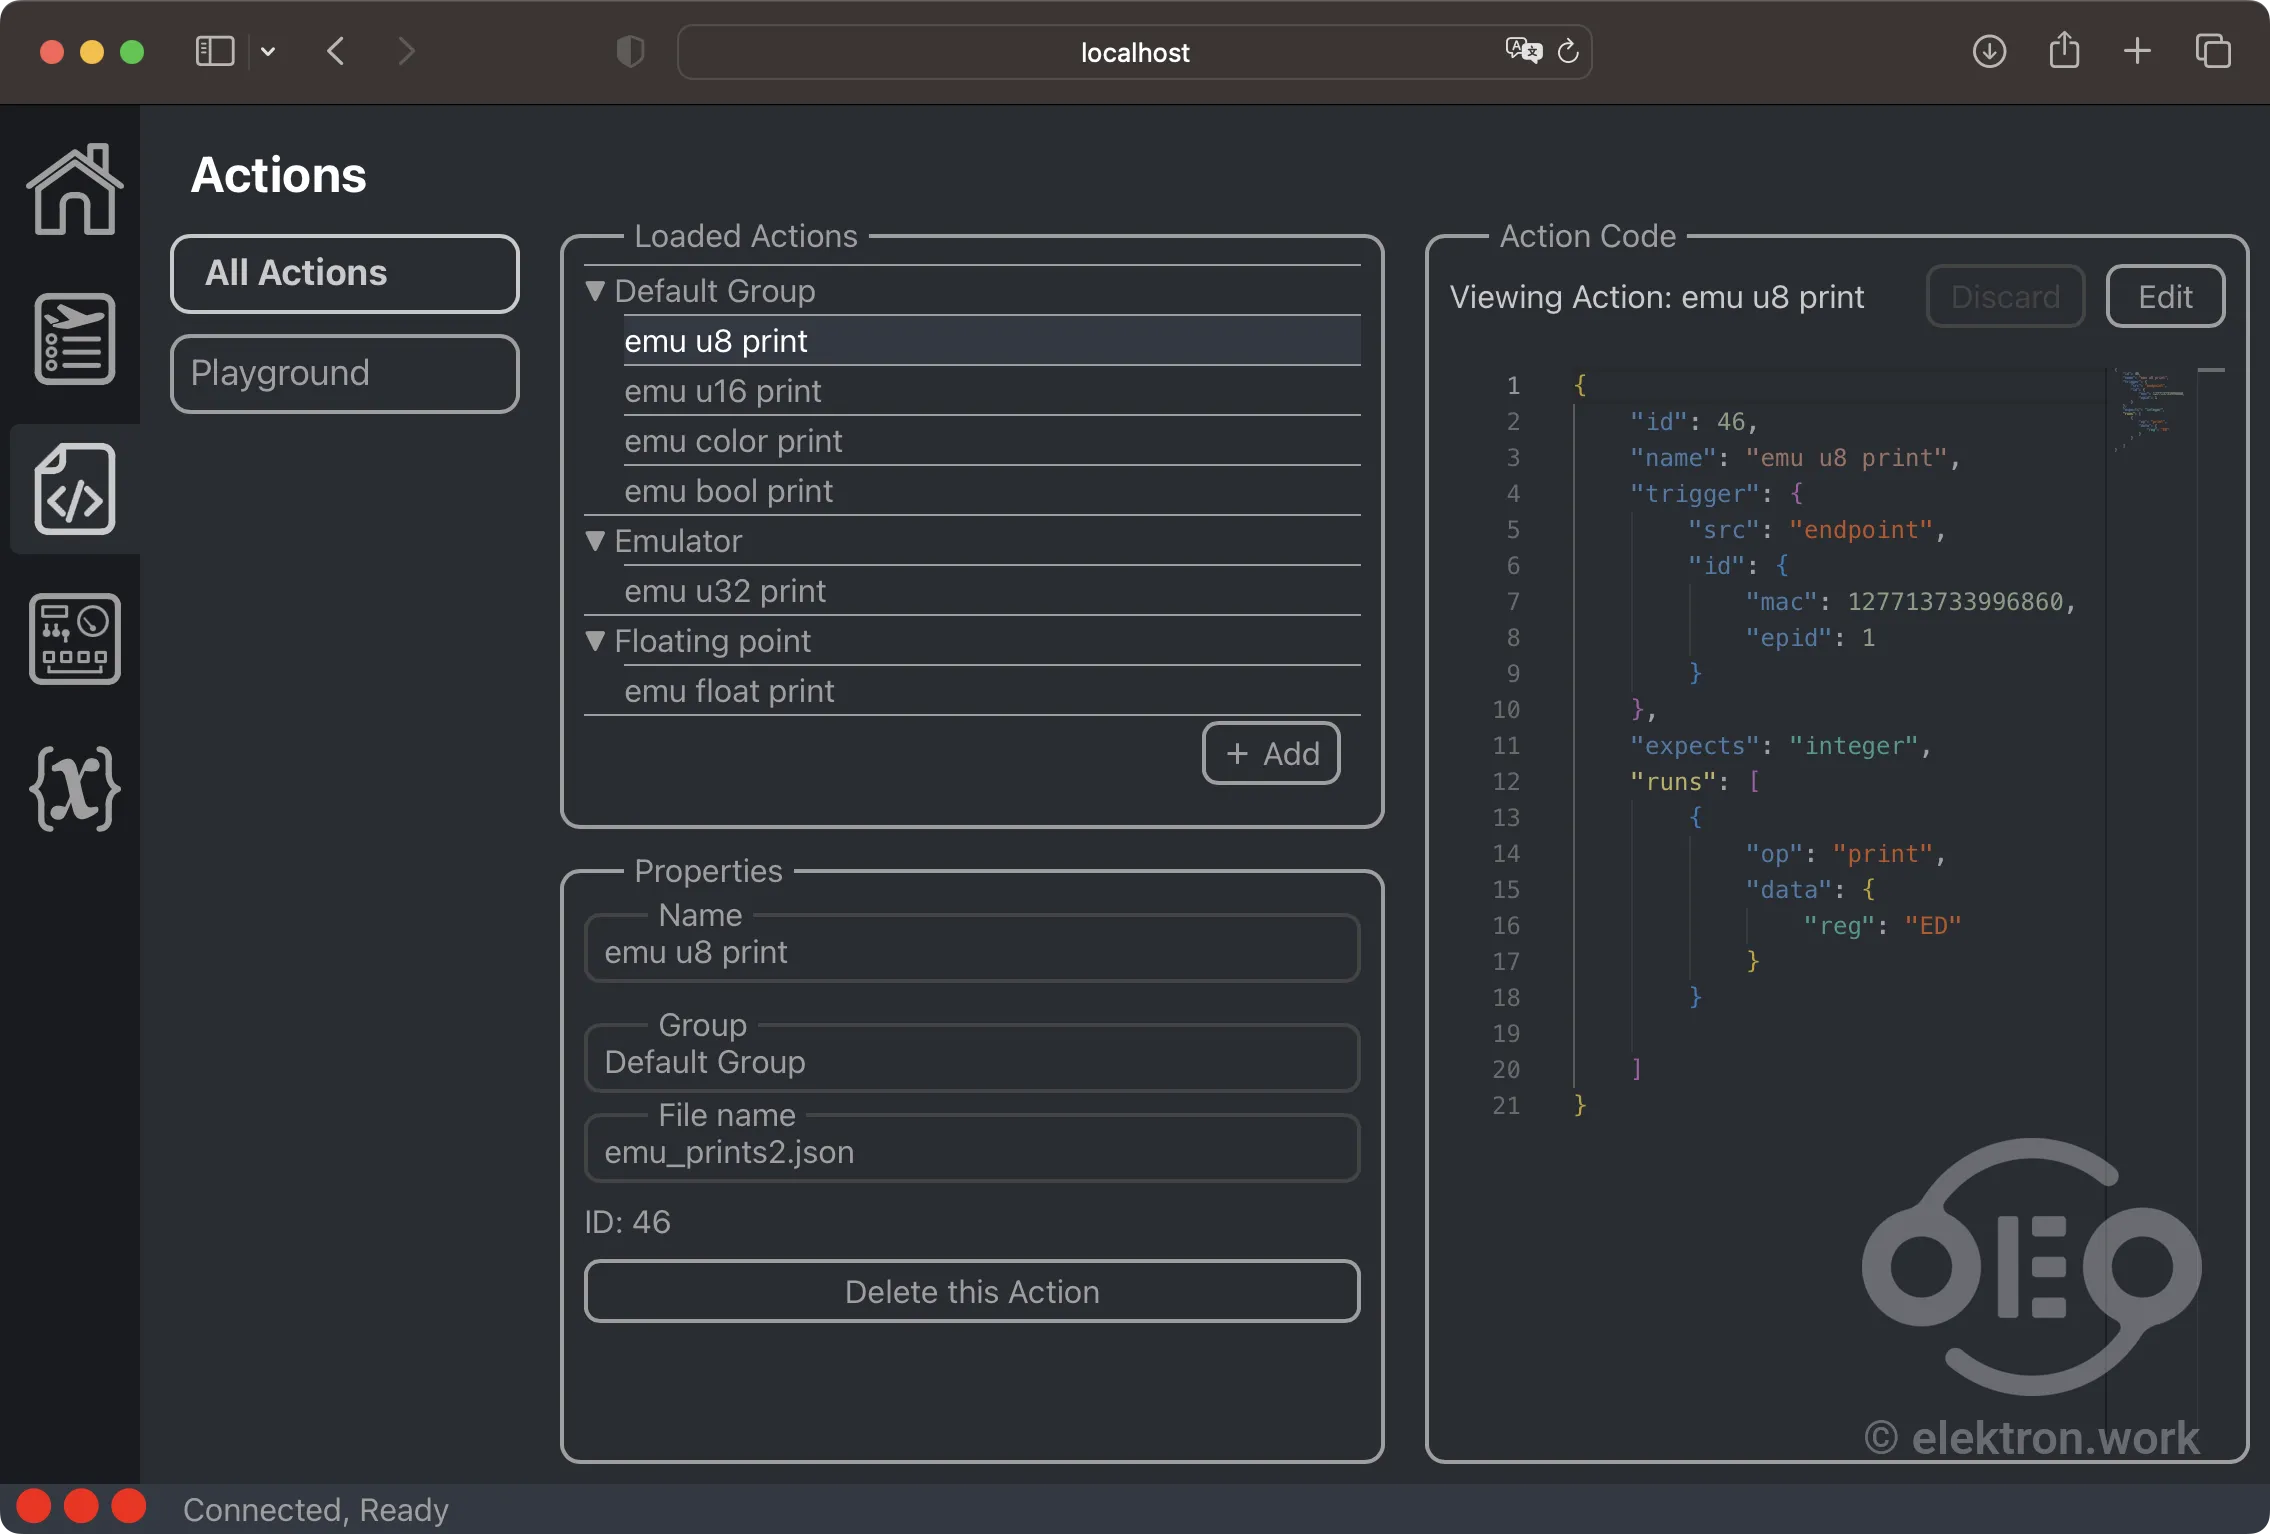Click the localhost address bar
The width and height of the screenshot is (2270, 1534).
(x=1135, y=52)
